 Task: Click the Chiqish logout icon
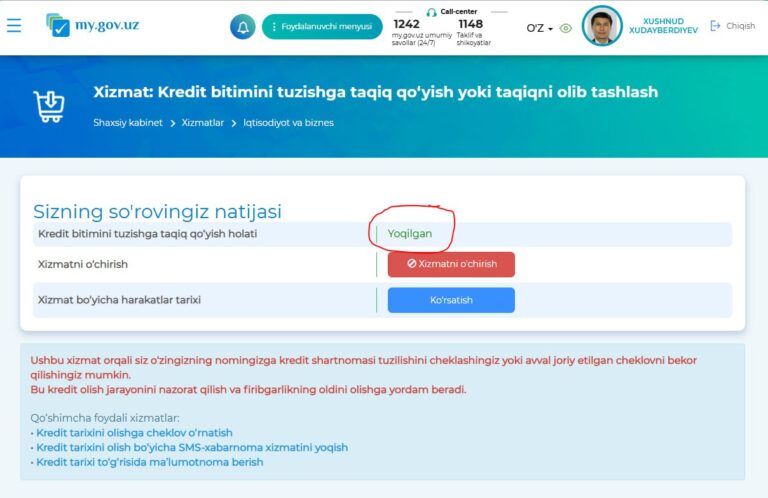(x=715, y=26)
